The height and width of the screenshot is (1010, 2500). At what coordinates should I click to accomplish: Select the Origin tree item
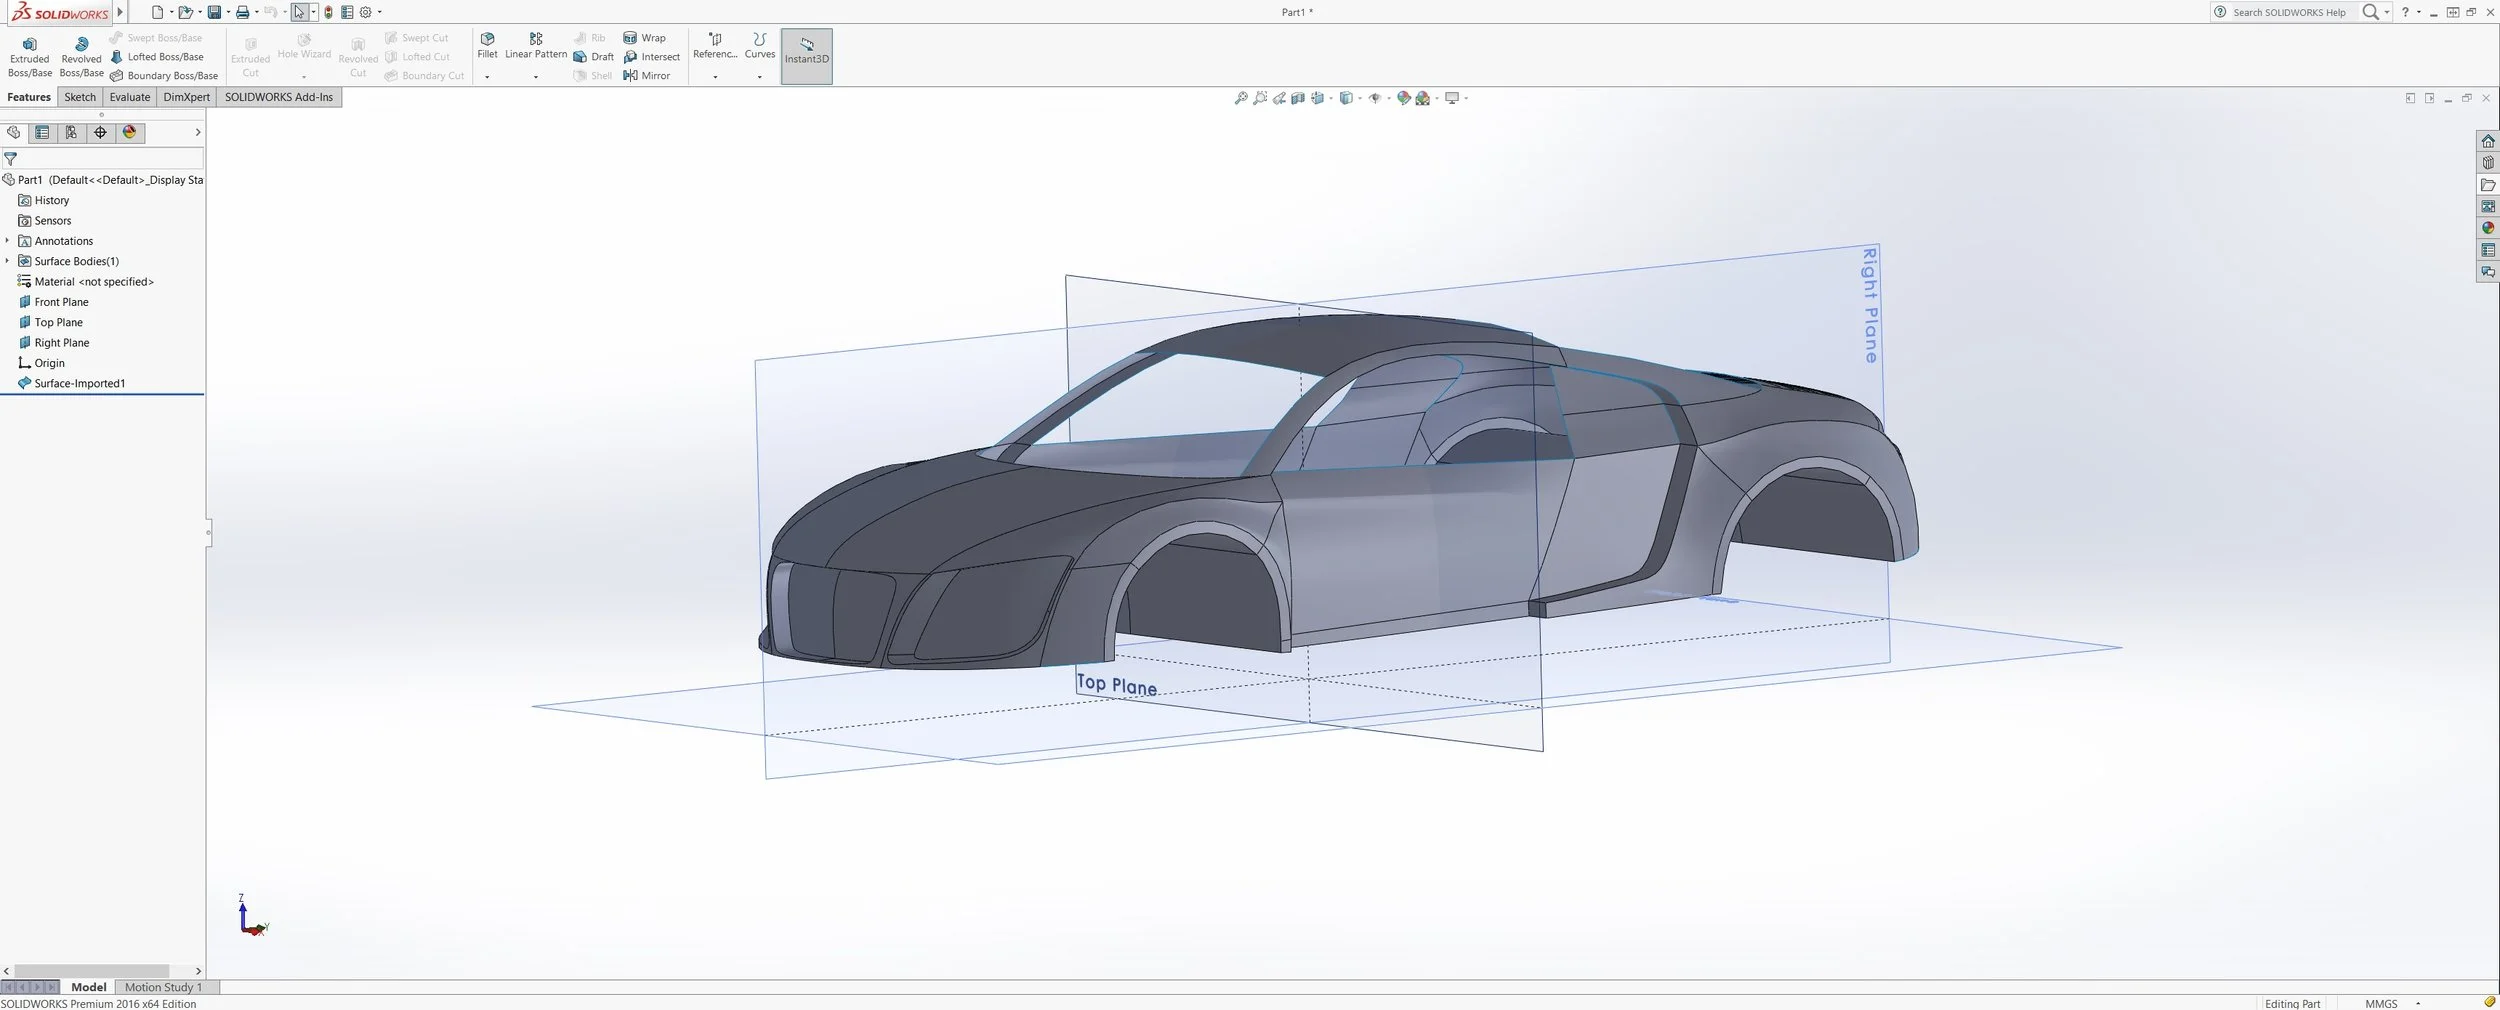41,363
